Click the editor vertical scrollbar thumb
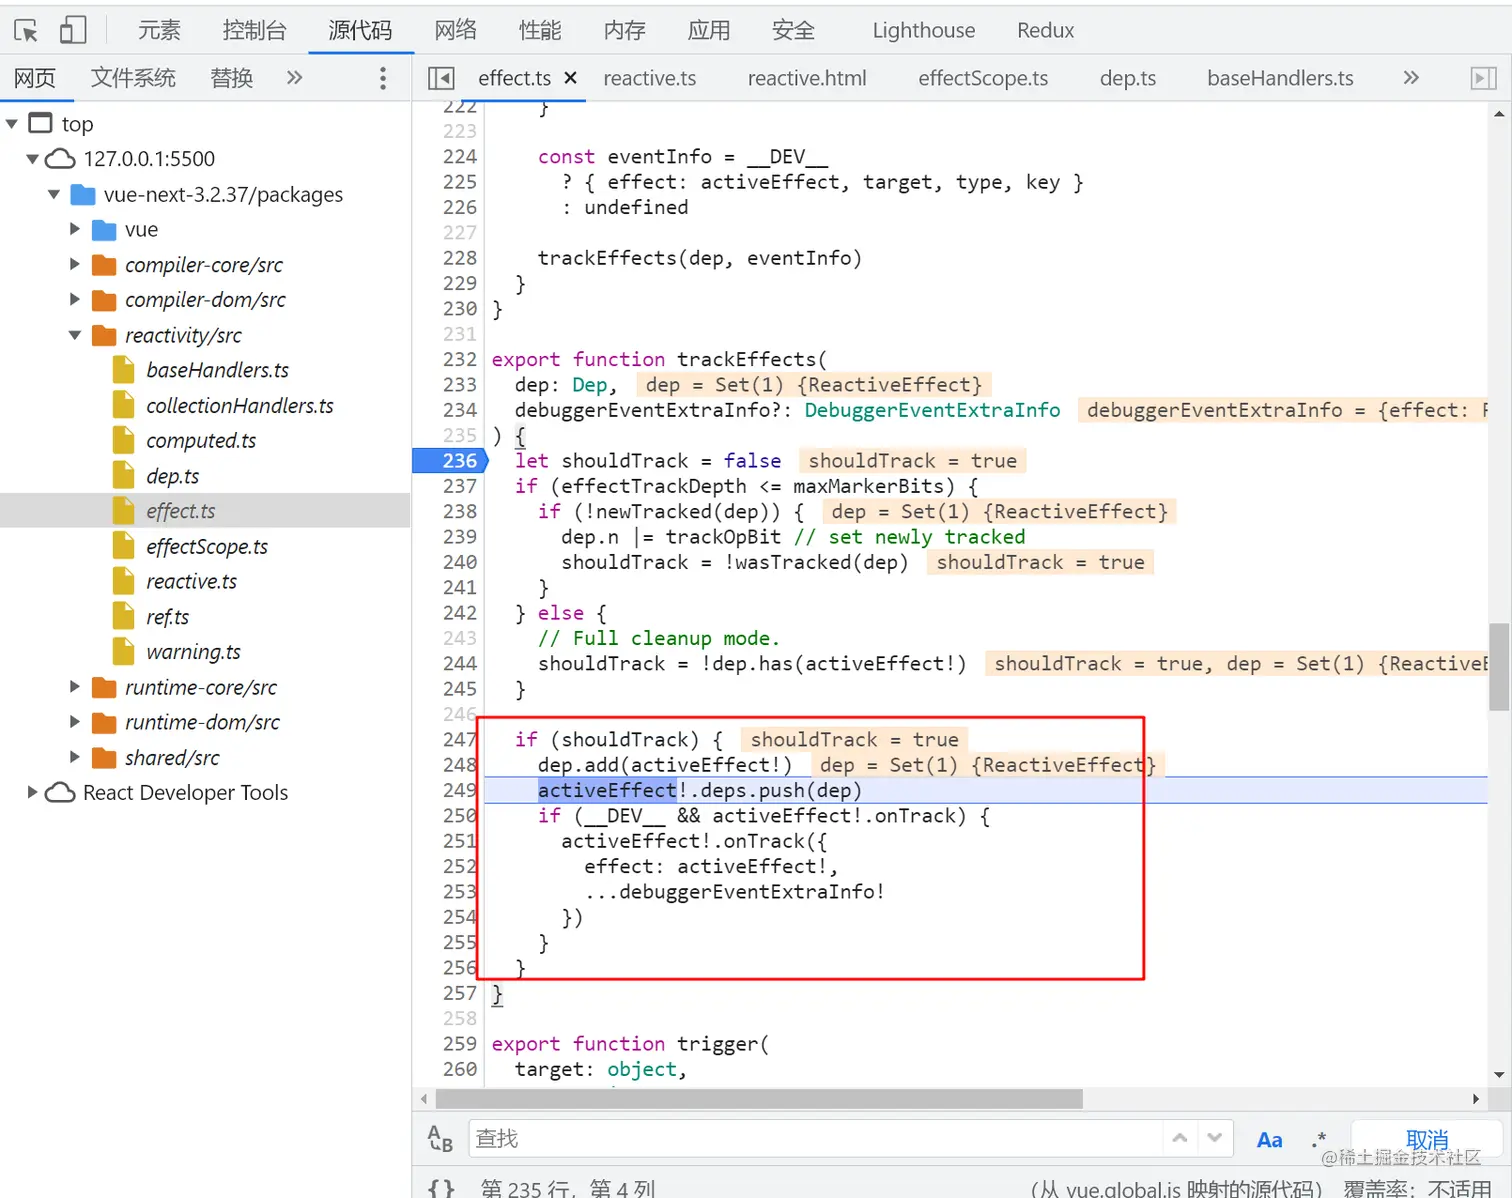1512x1198 pixels. pyautogui.click(x=1498, y=666)
